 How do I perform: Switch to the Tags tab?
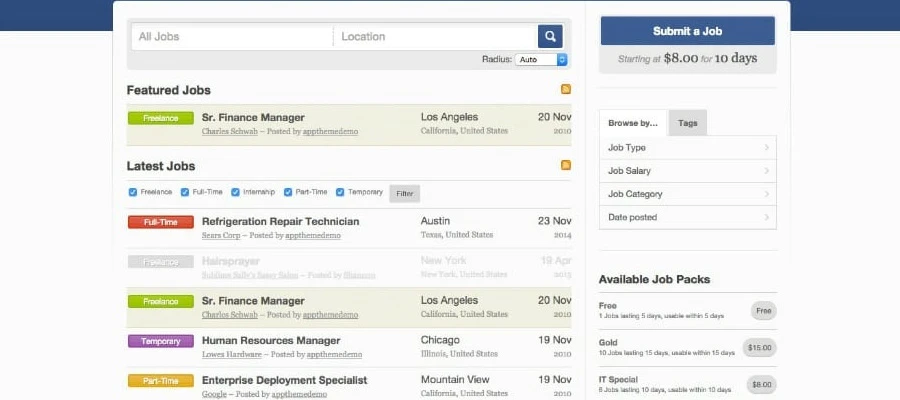688,123
